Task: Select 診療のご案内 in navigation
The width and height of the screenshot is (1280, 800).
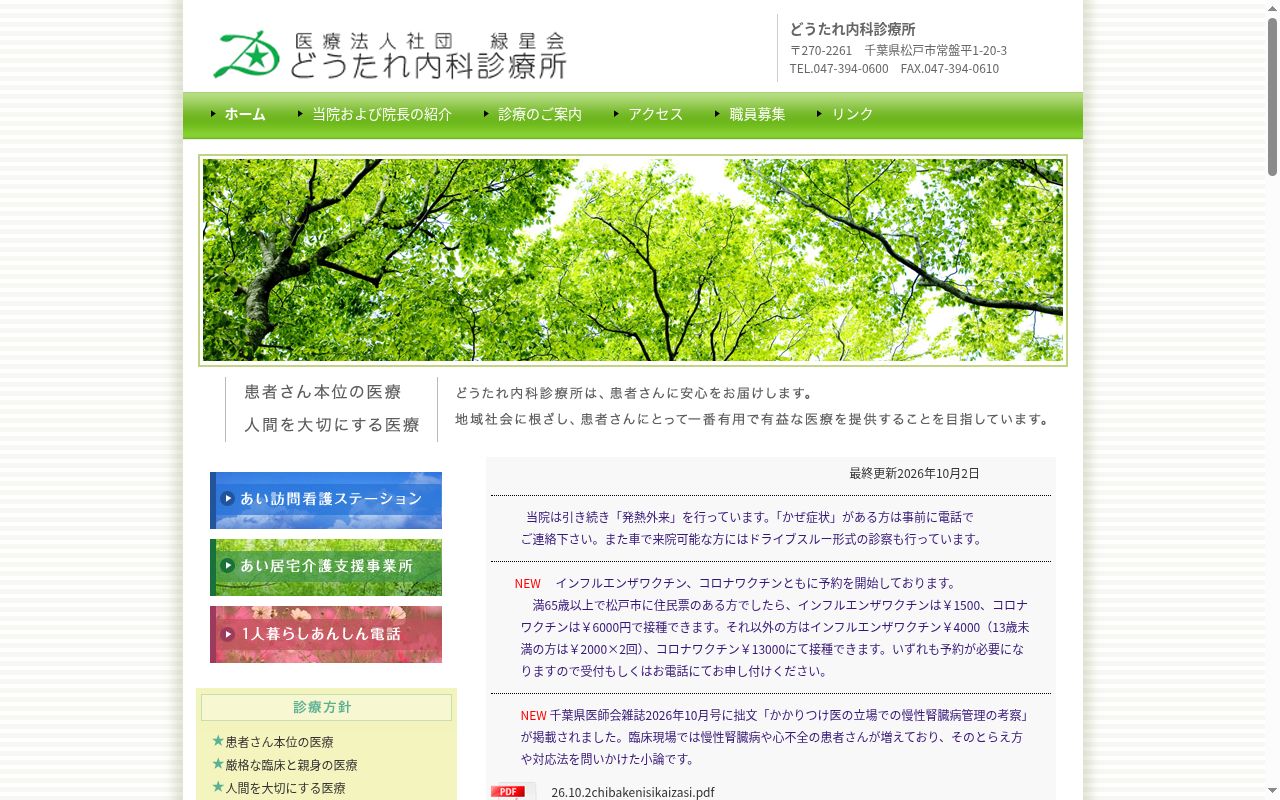Action: (540, 114)
